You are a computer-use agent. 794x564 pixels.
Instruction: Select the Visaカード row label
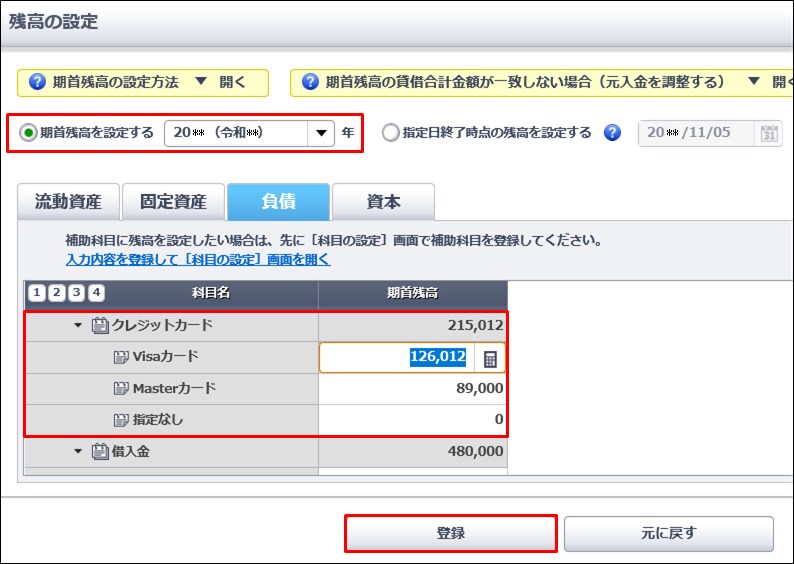166,356
